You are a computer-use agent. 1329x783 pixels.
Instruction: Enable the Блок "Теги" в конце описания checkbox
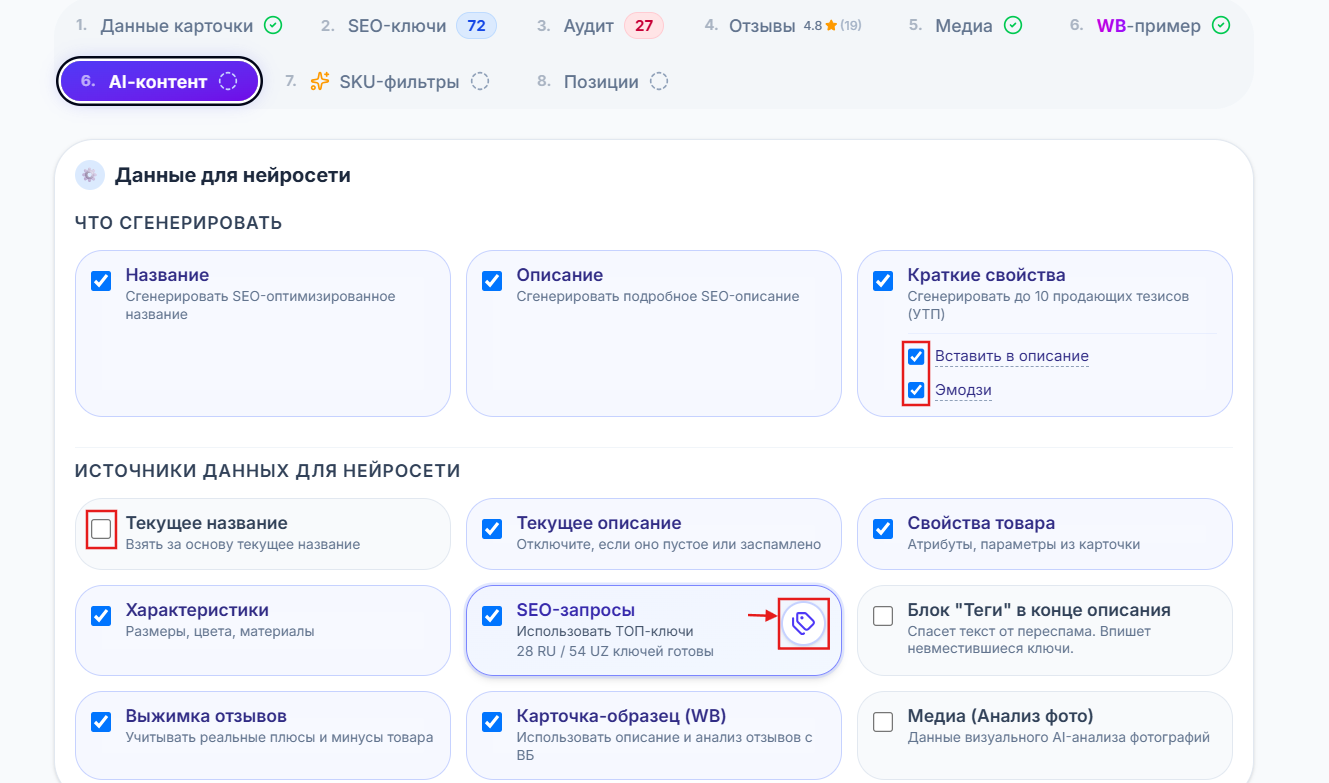(x=883, y=616)
